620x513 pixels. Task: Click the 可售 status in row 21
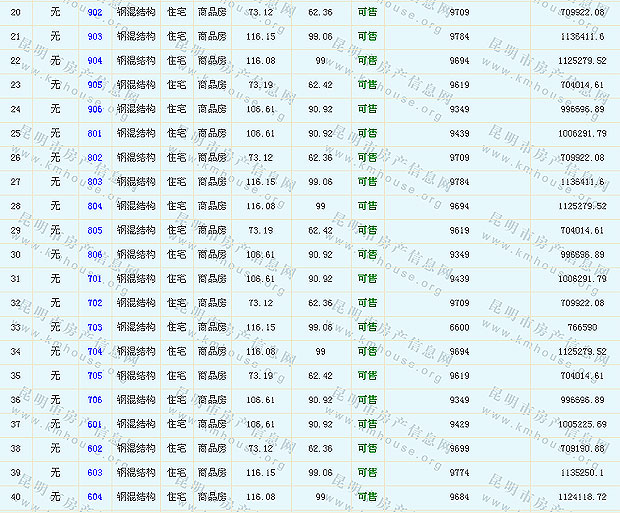(367, 36)
